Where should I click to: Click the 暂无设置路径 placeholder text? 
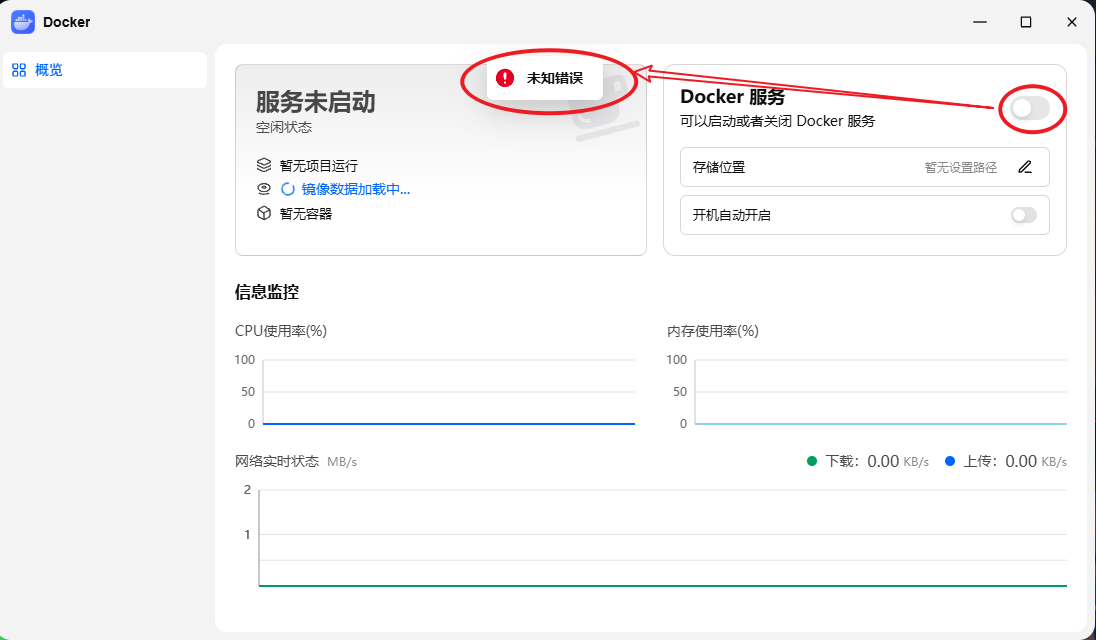point(960,168)
